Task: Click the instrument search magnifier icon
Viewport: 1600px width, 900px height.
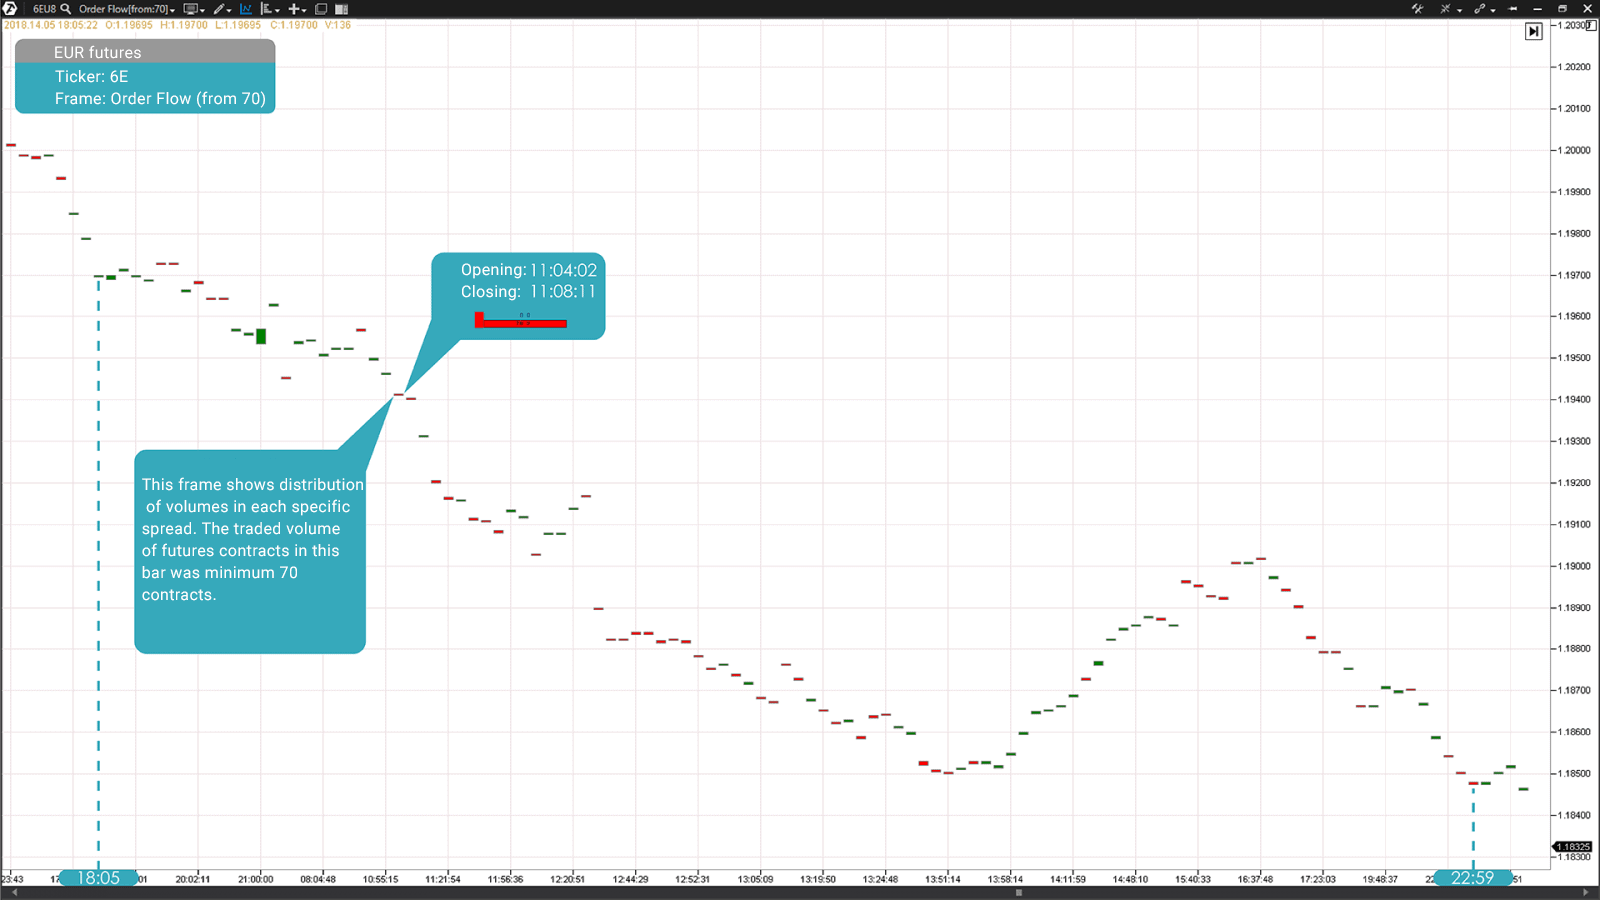Action: (x=66, y=9)
